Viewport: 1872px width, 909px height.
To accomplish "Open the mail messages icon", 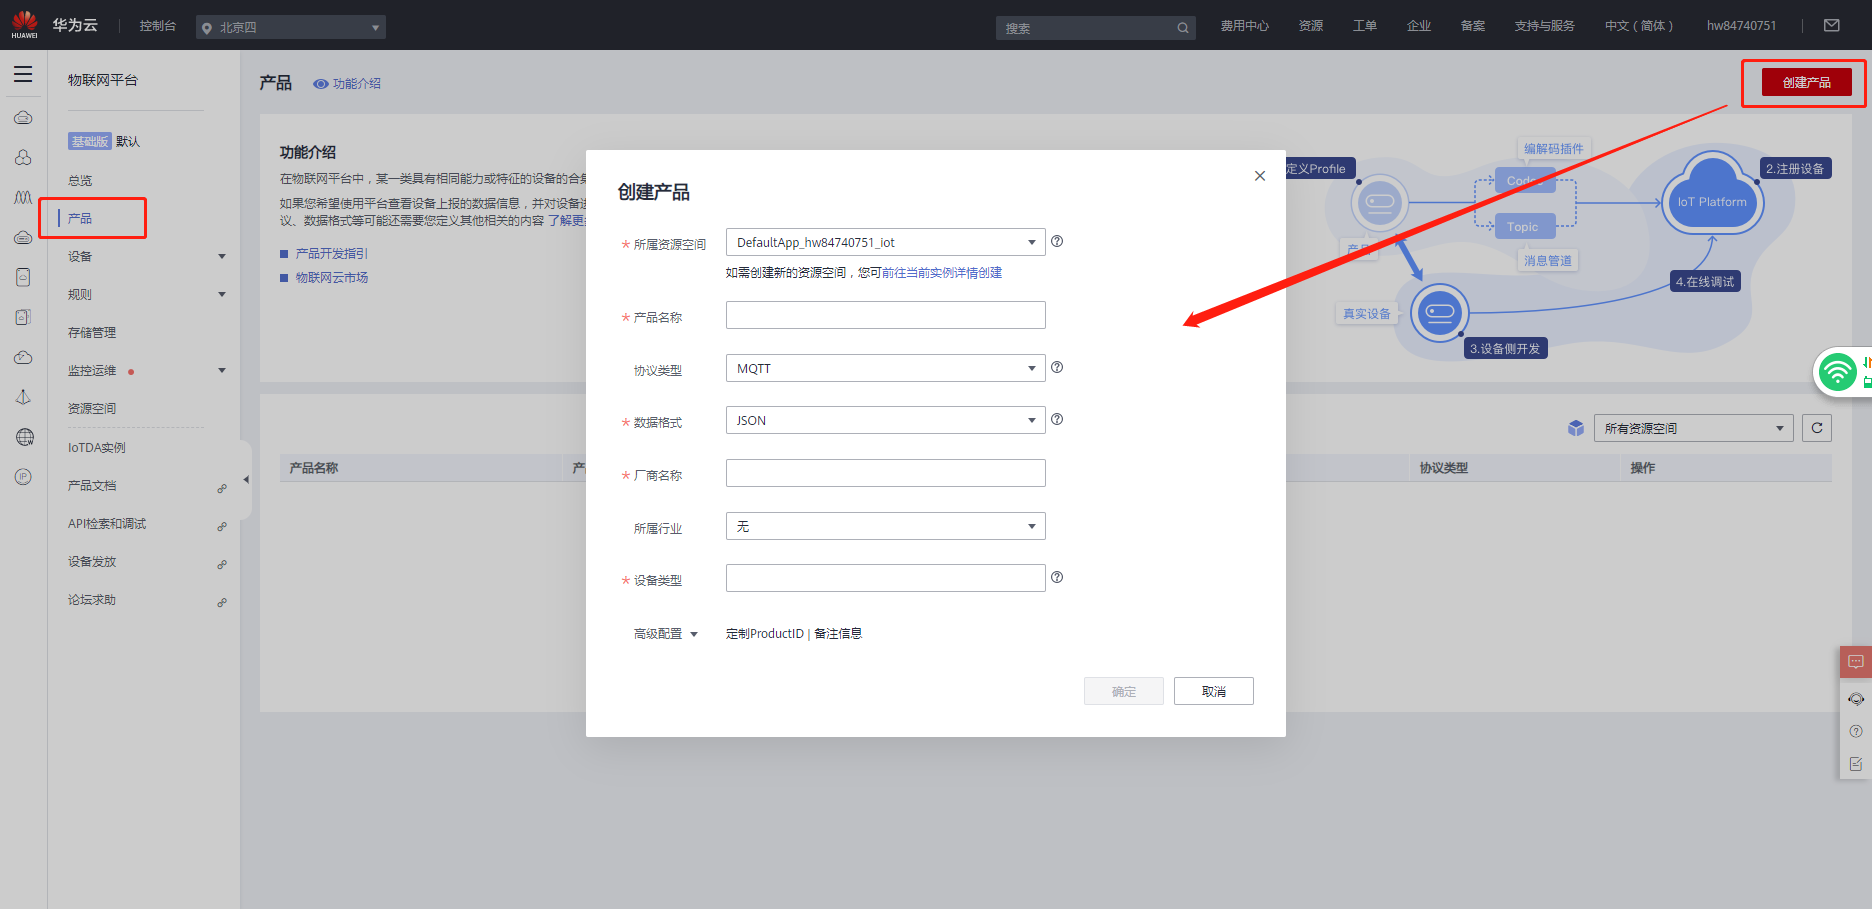I will tap(1832, 26).
